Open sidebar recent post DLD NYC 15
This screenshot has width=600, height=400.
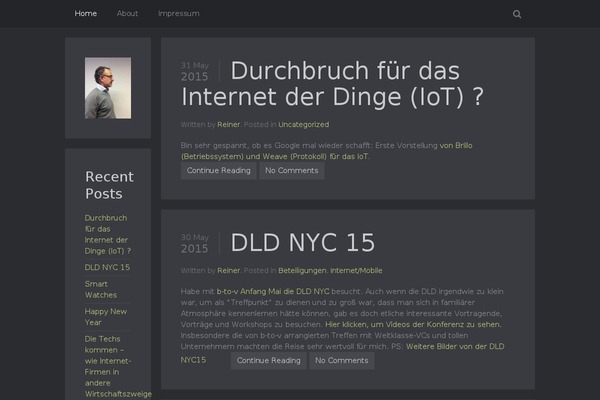tap(107, 267)
